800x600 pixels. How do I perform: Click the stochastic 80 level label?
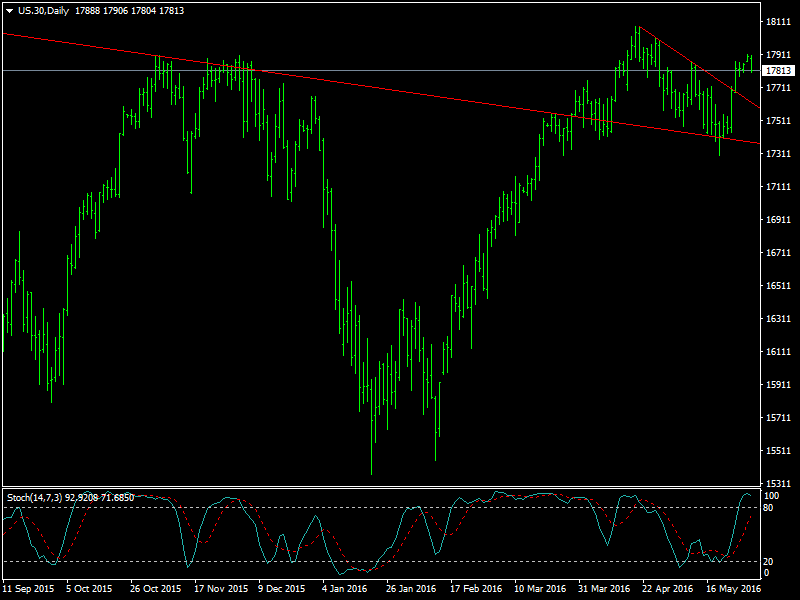coord(769,508)
